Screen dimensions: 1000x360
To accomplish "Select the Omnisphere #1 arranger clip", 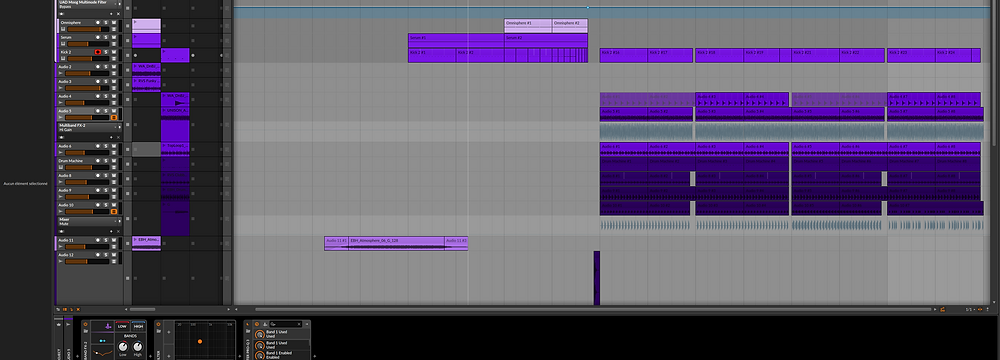I will 527,26.
